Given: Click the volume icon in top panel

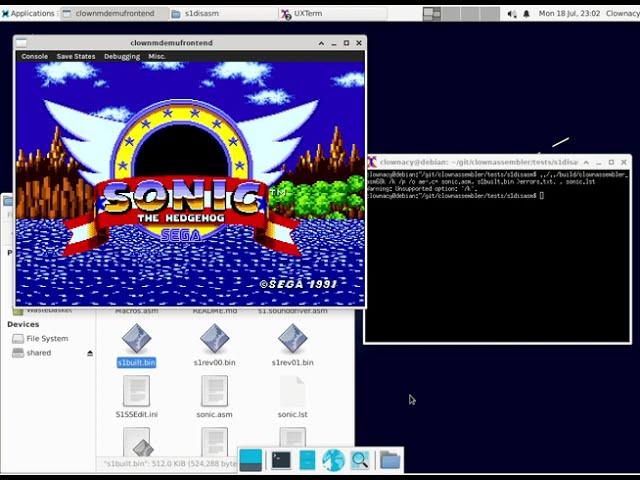Looking at the screenshot, I should (x=511, y=14).
